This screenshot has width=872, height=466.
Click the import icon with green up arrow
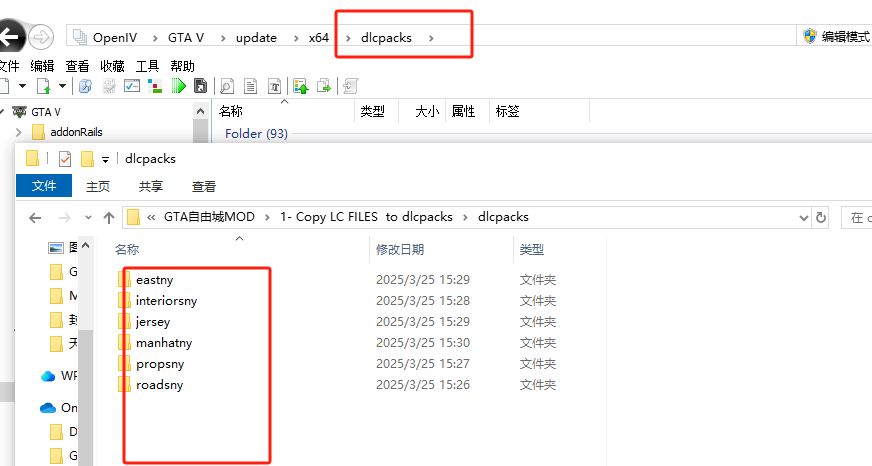301,86
